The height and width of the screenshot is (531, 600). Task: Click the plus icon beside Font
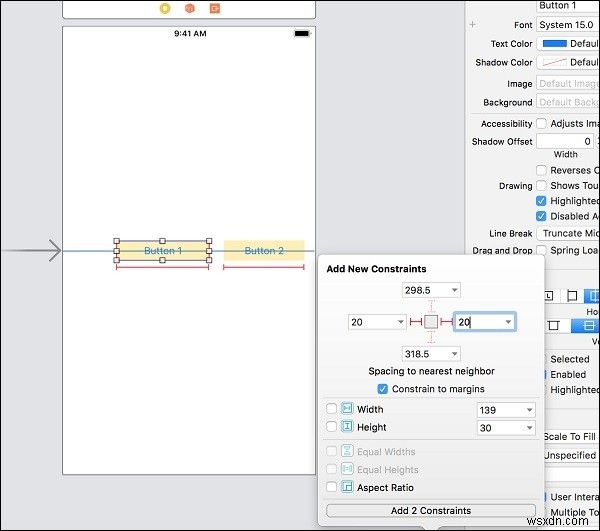pyautogui.click(x=473, y=24)
